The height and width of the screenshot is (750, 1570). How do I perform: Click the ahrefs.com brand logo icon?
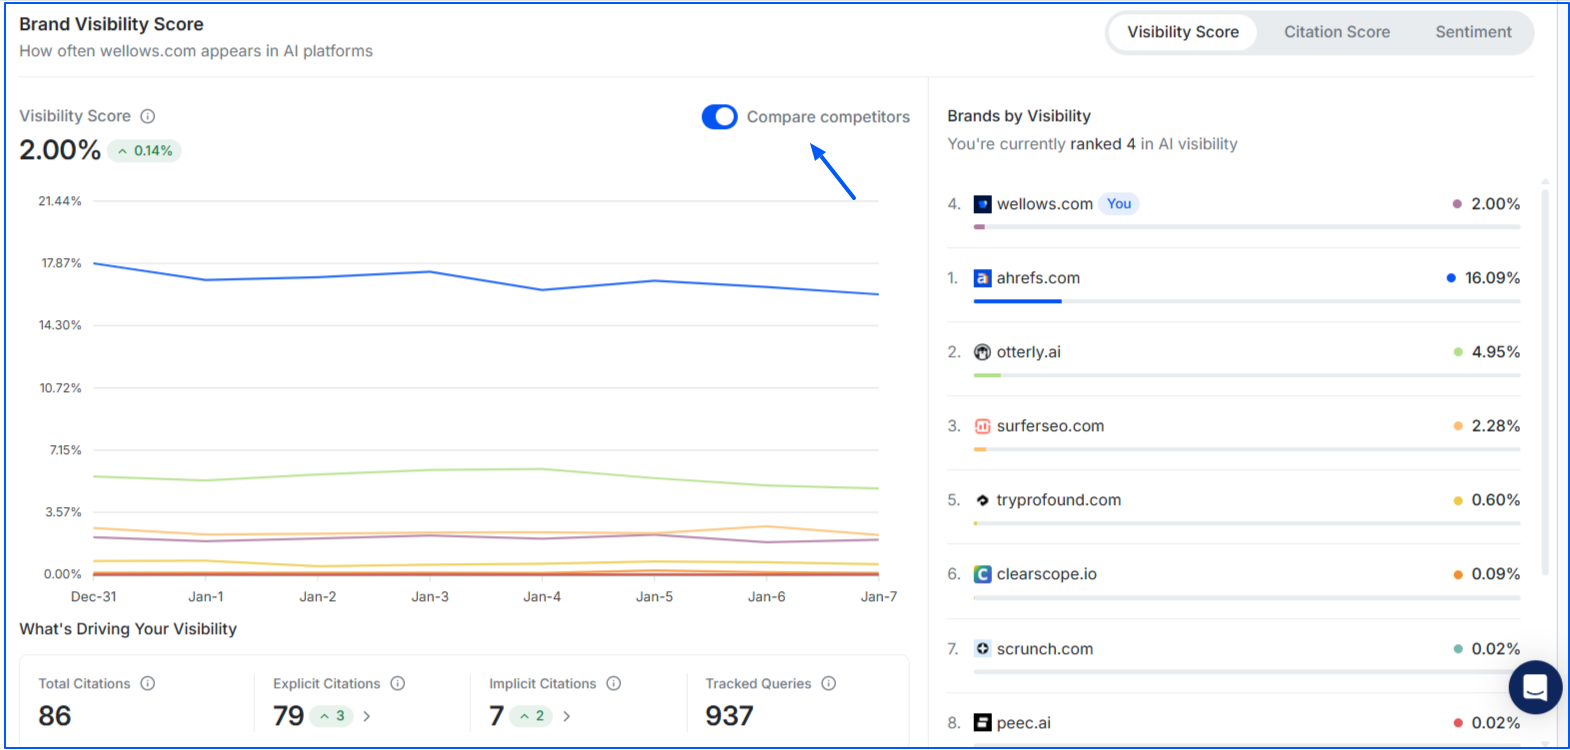(x=983, y=278)
